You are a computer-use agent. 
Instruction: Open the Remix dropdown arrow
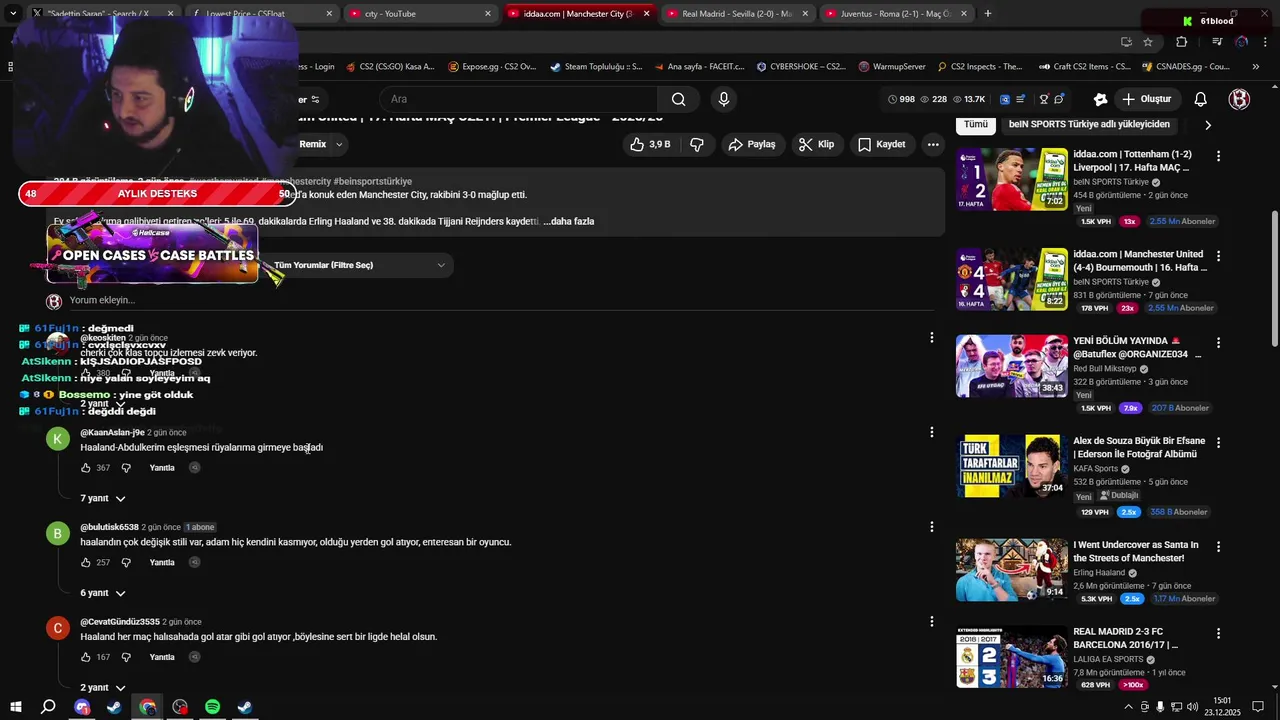[339, 144]
